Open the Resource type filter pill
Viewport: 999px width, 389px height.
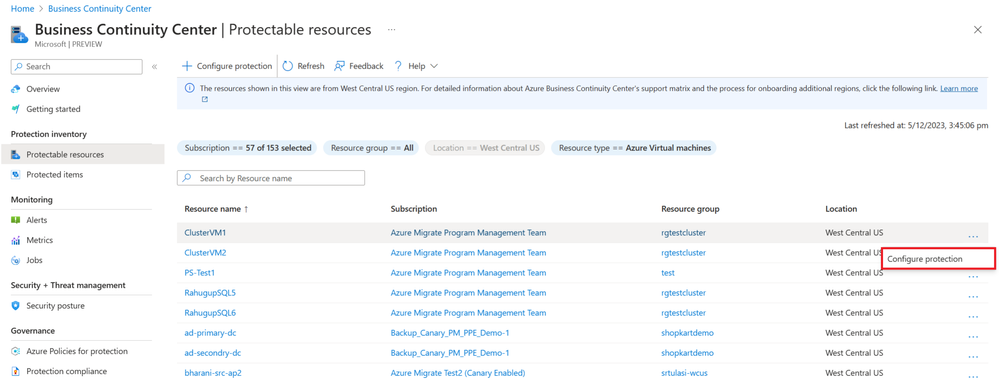(x=634, y=148)
